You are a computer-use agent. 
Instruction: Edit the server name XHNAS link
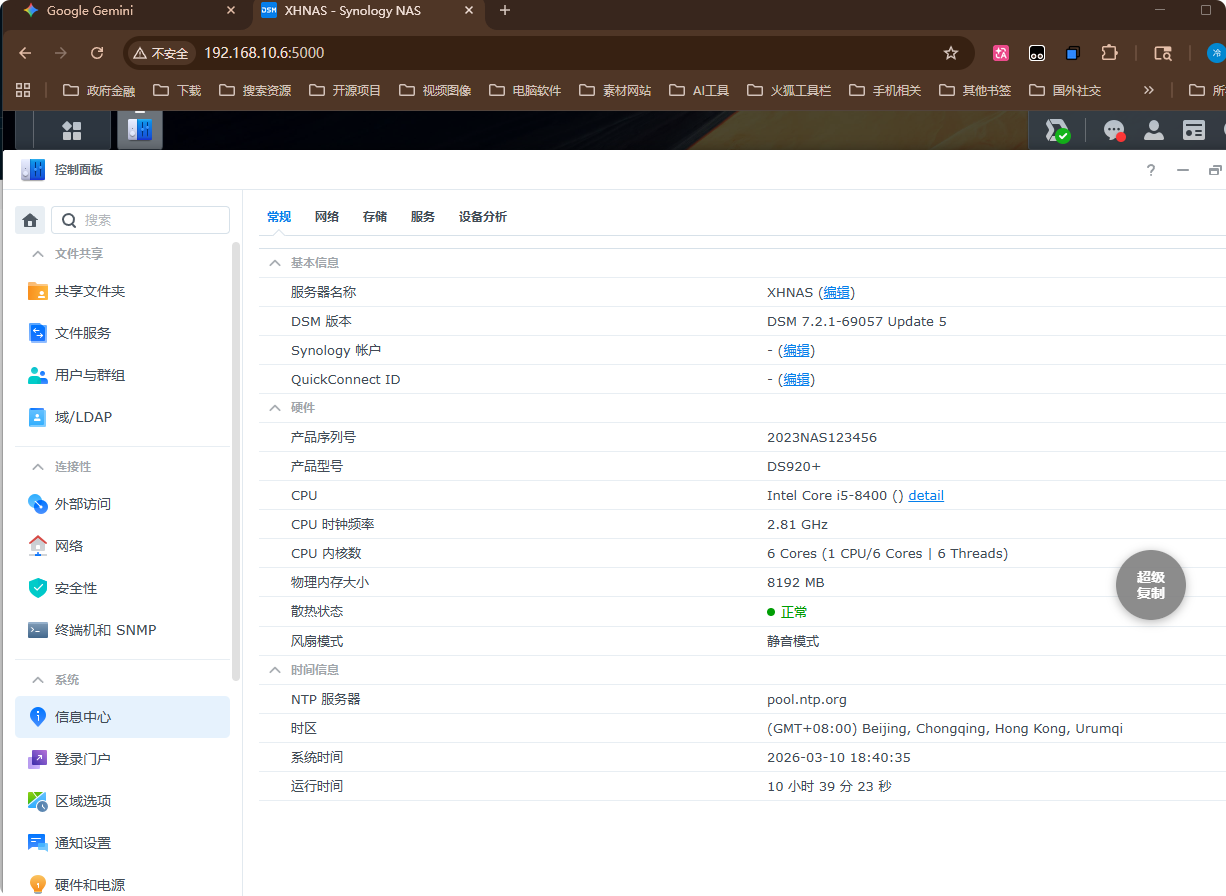click(x=836, y=293)
